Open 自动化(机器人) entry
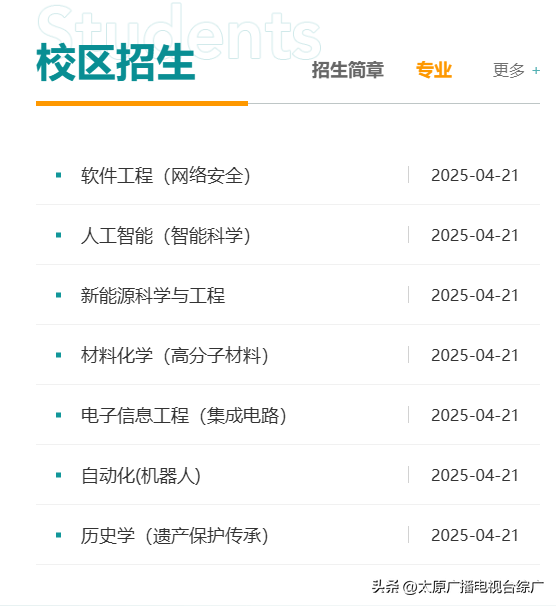Screen dimensions: 556x606 pos(141,475)
